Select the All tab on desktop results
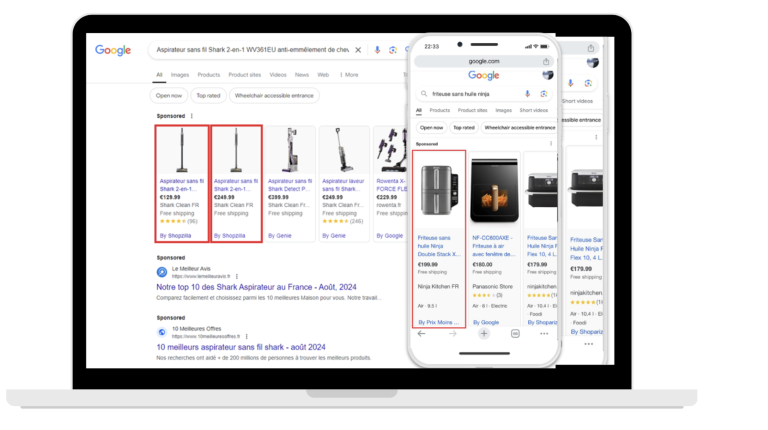Screen dimensions: 768x430 point(159,75)
